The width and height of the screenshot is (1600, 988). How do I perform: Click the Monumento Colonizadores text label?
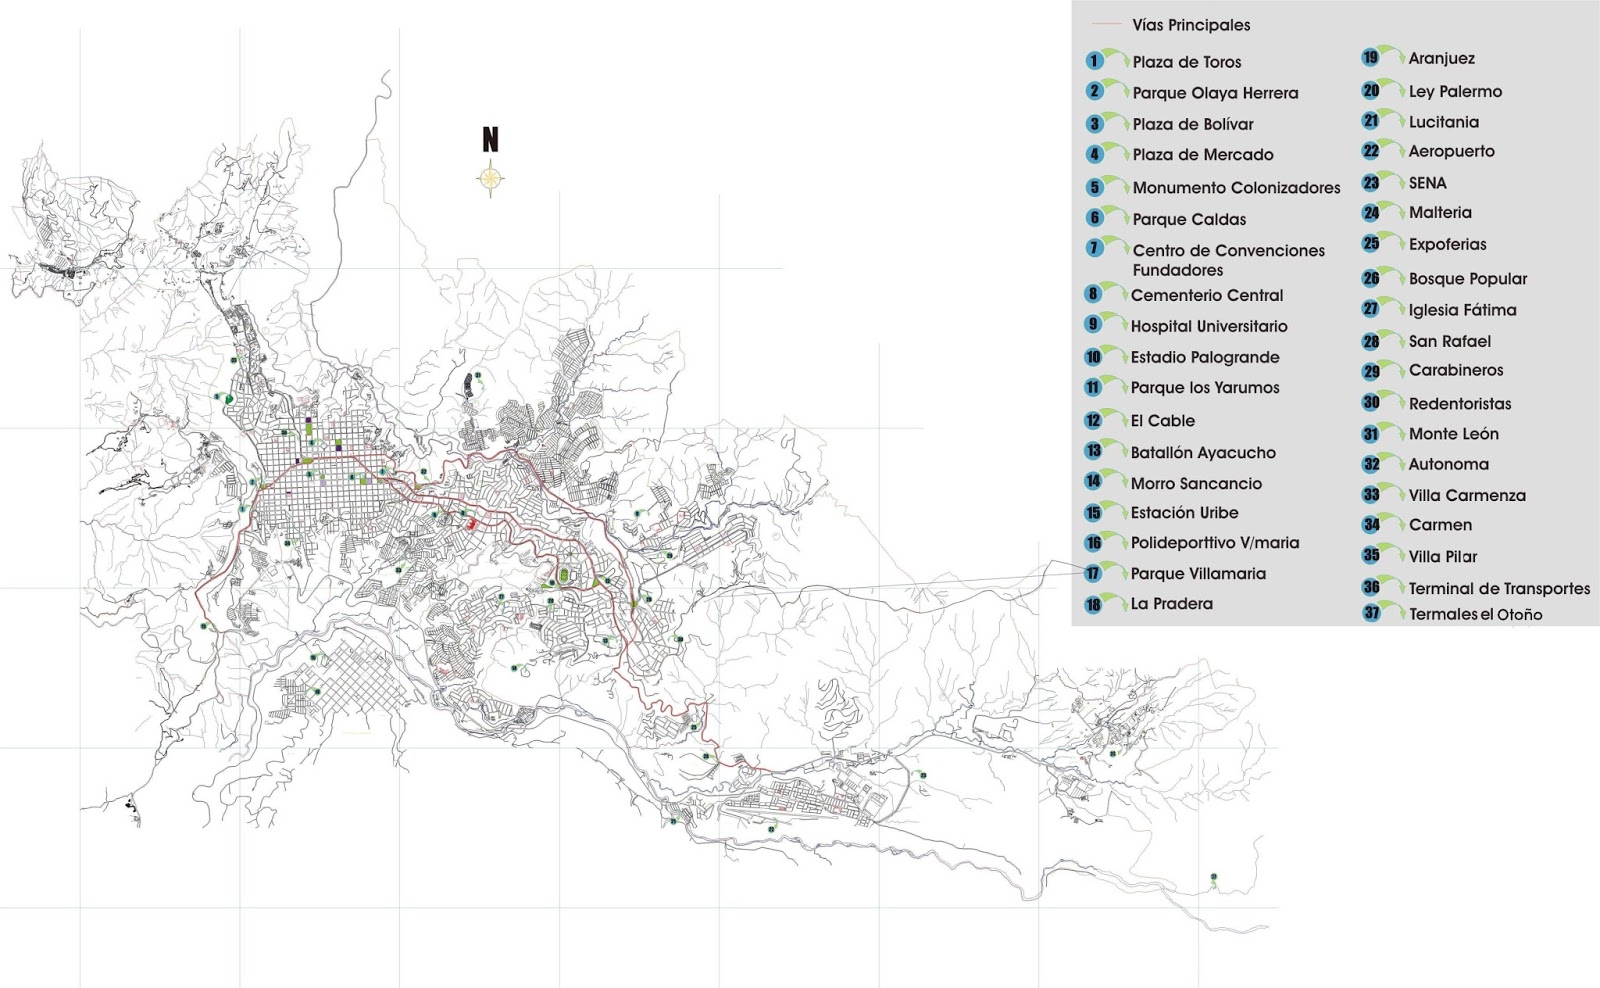tap(1236, 186)
